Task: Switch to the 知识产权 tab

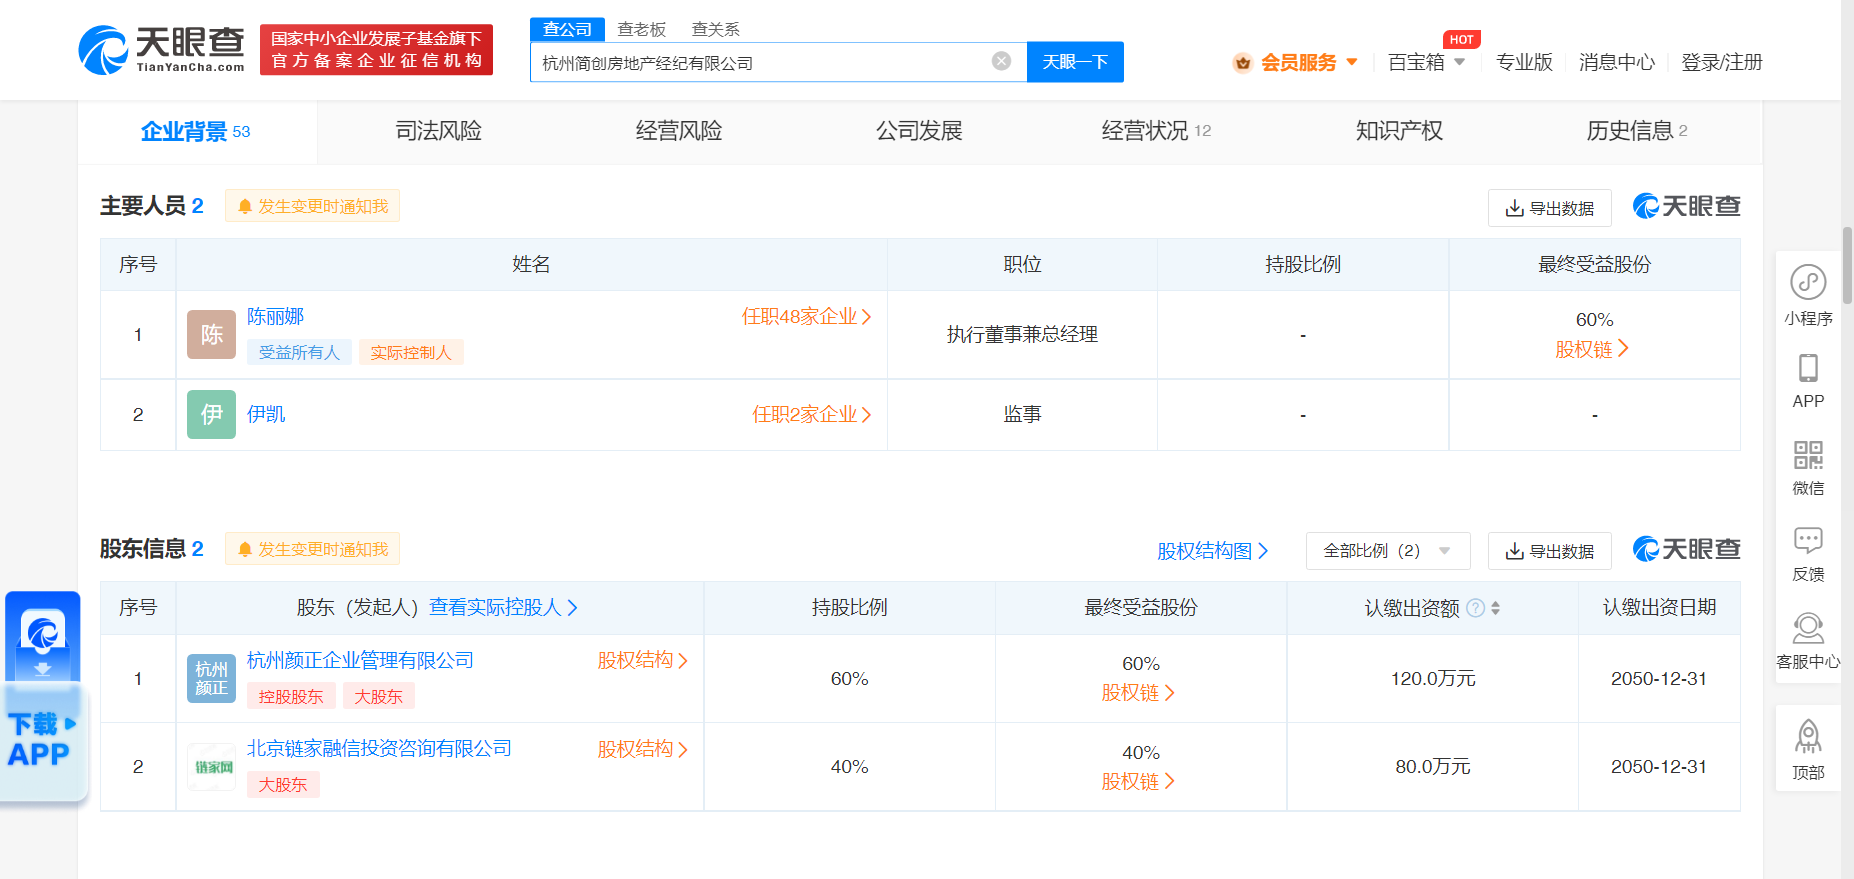Action: point(1399,131)
